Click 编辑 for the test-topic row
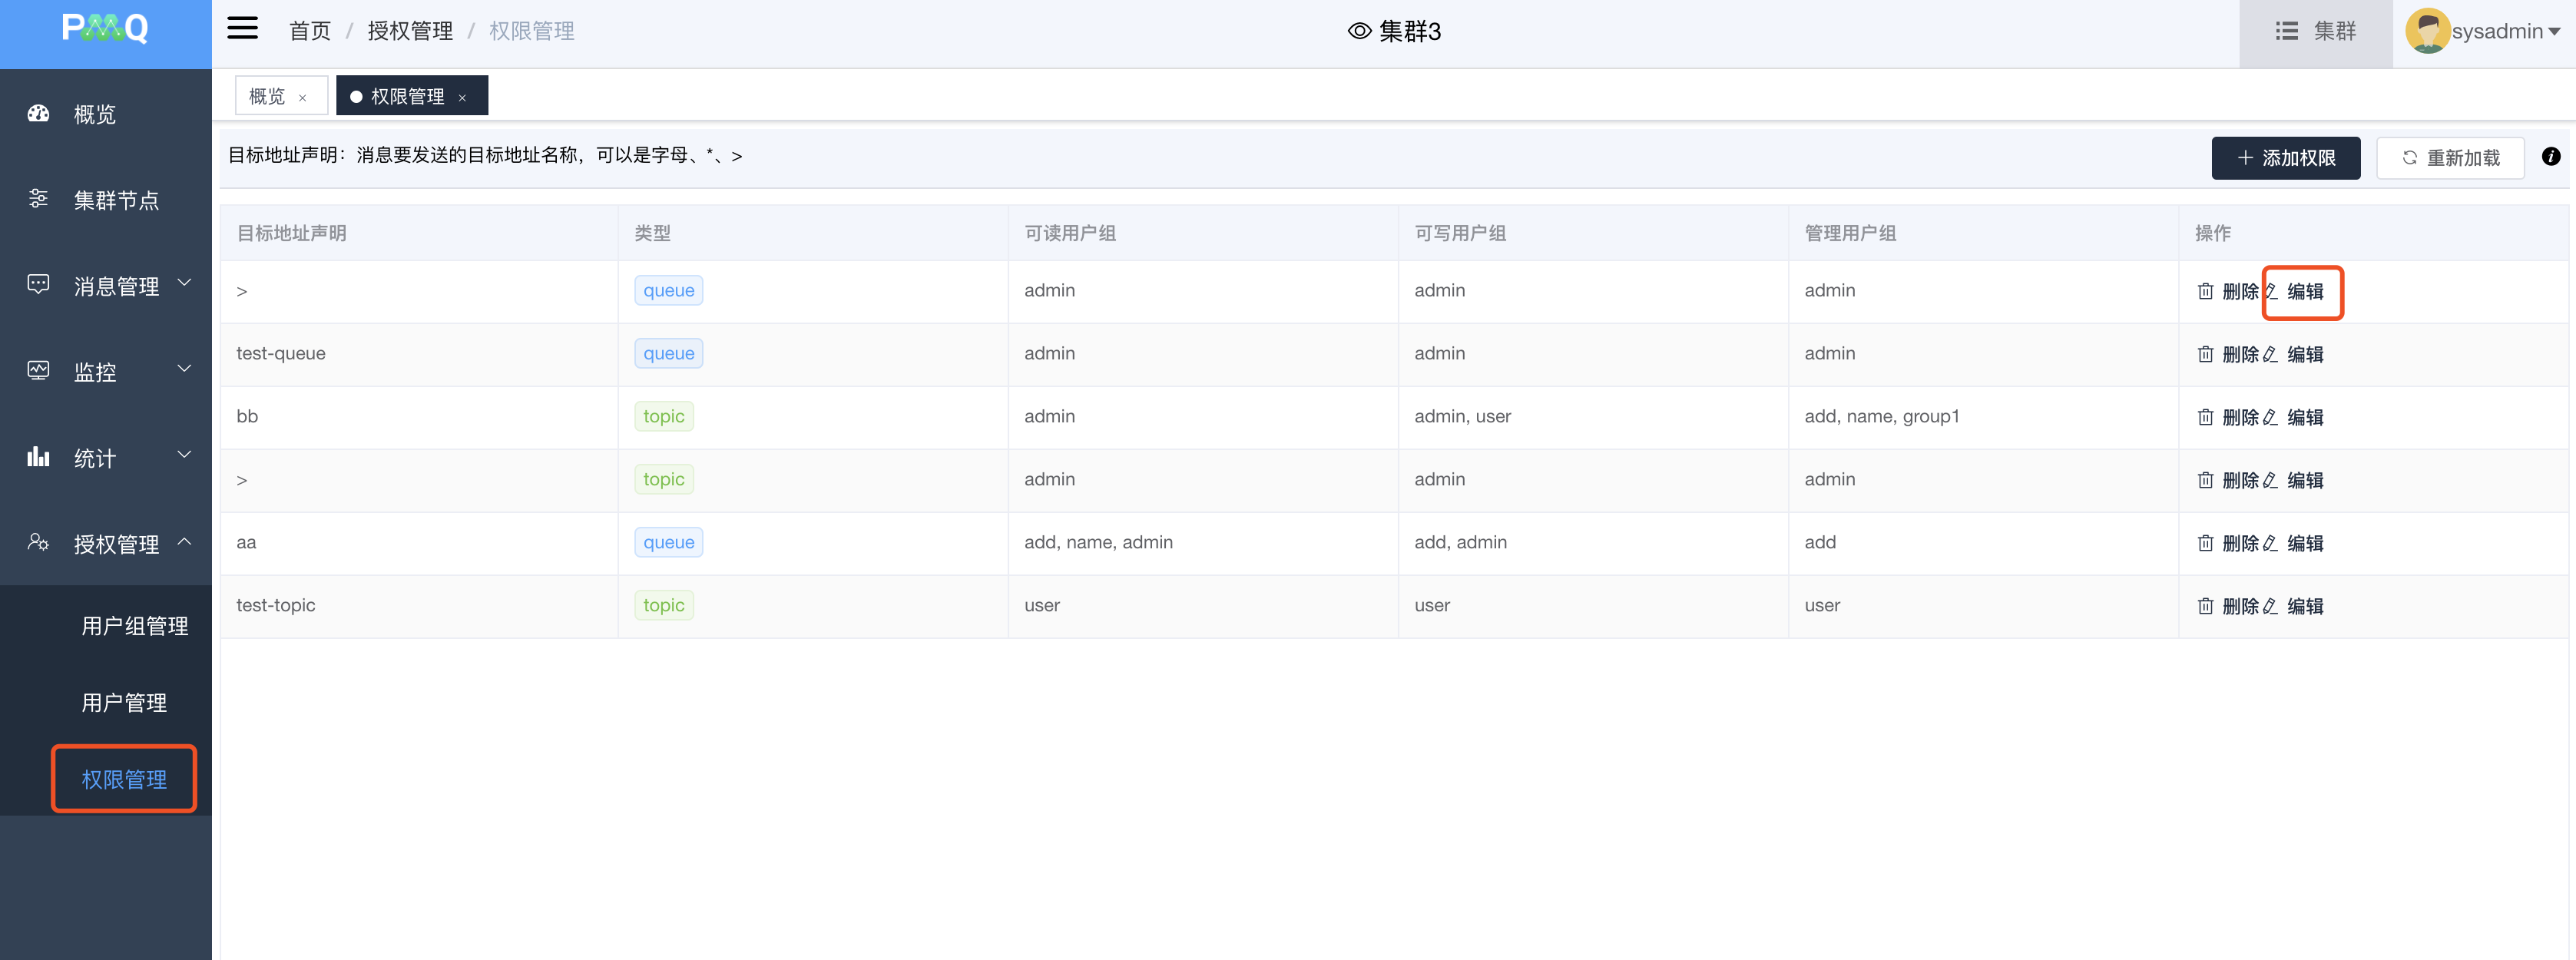The width and height of the screenshot is (2576, 960). pyautogui.click(x=2304, y=606)
